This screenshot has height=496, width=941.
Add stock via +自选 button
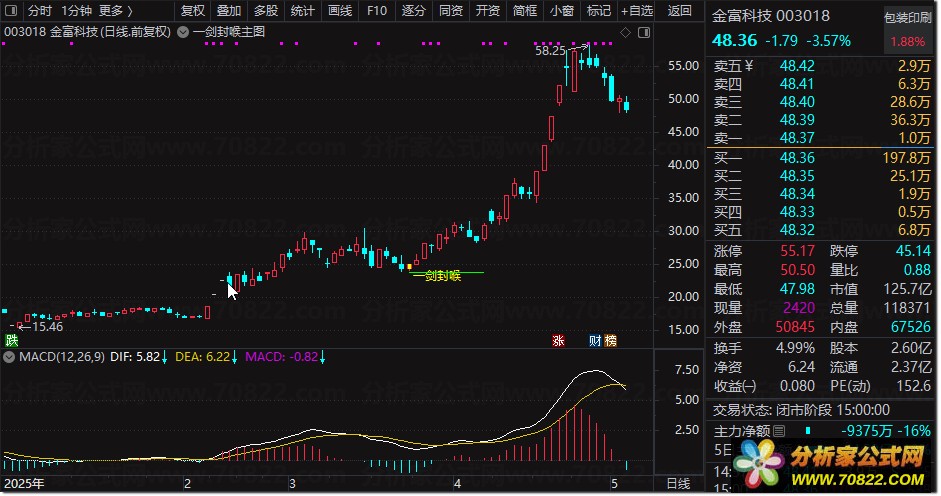(x=637, y=10)
